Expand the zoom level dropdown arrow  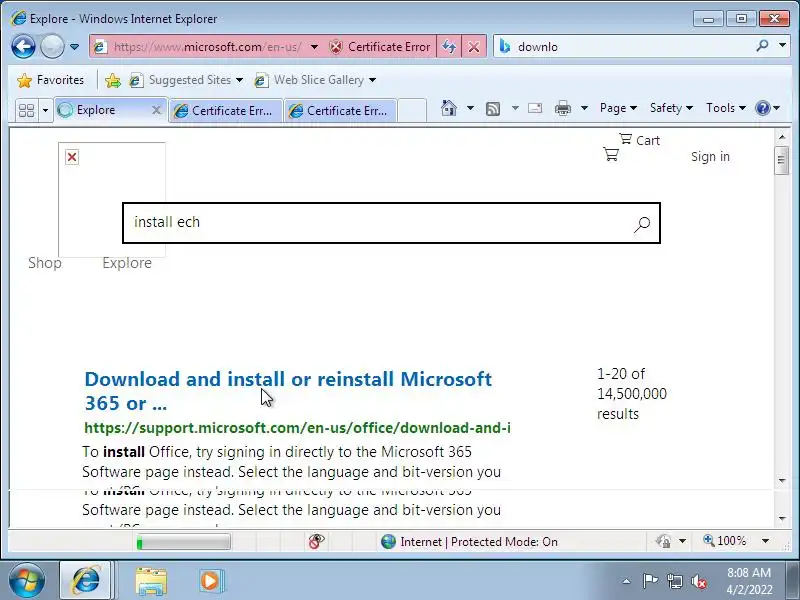[765, 541]
